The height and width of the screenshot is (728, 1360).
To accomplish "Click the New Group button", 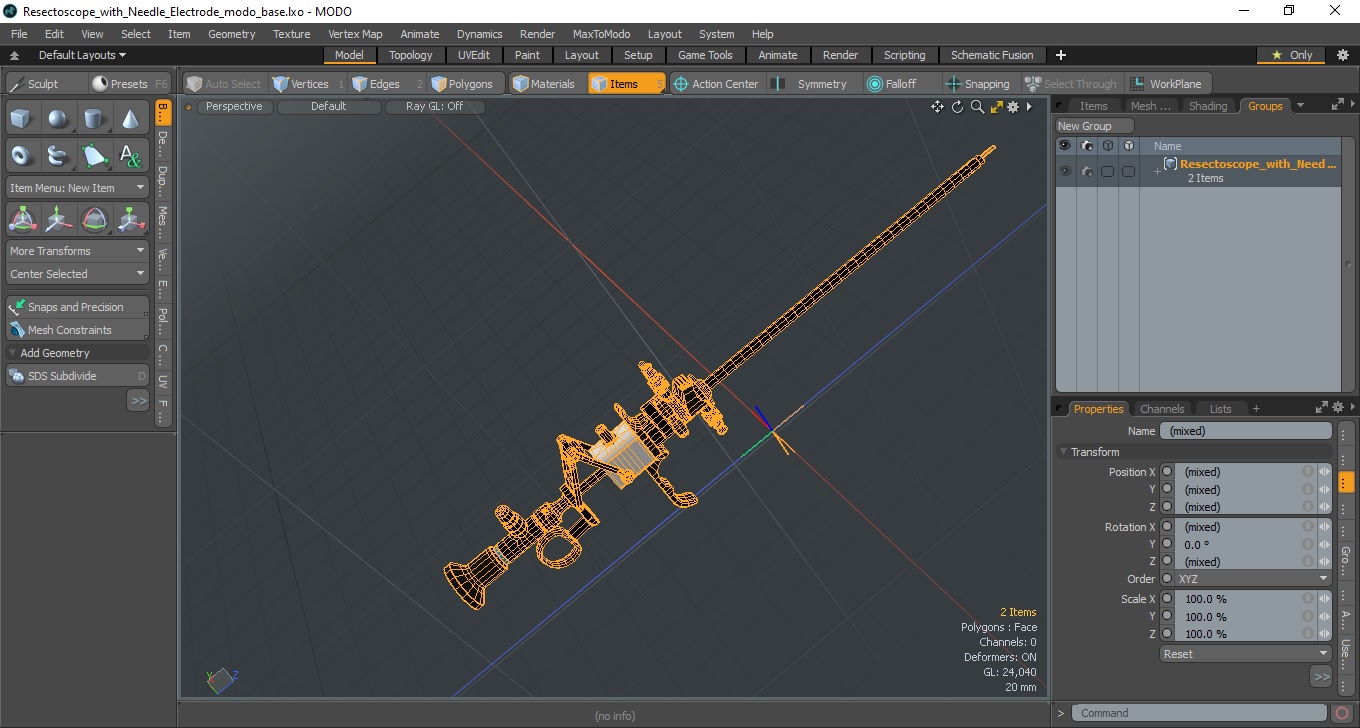I will point(1095,126).
